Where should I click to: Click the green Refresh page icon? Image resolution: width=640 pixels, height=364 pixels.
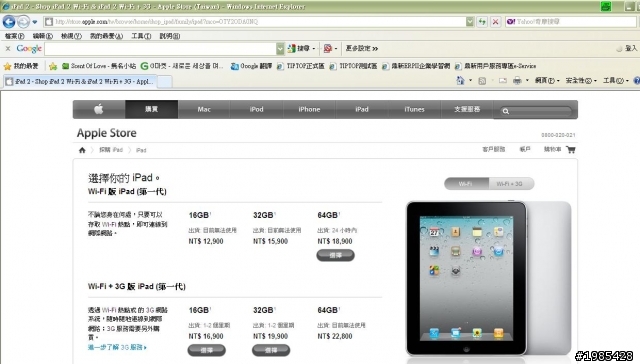pyautogui.click(x=482, y=22)
